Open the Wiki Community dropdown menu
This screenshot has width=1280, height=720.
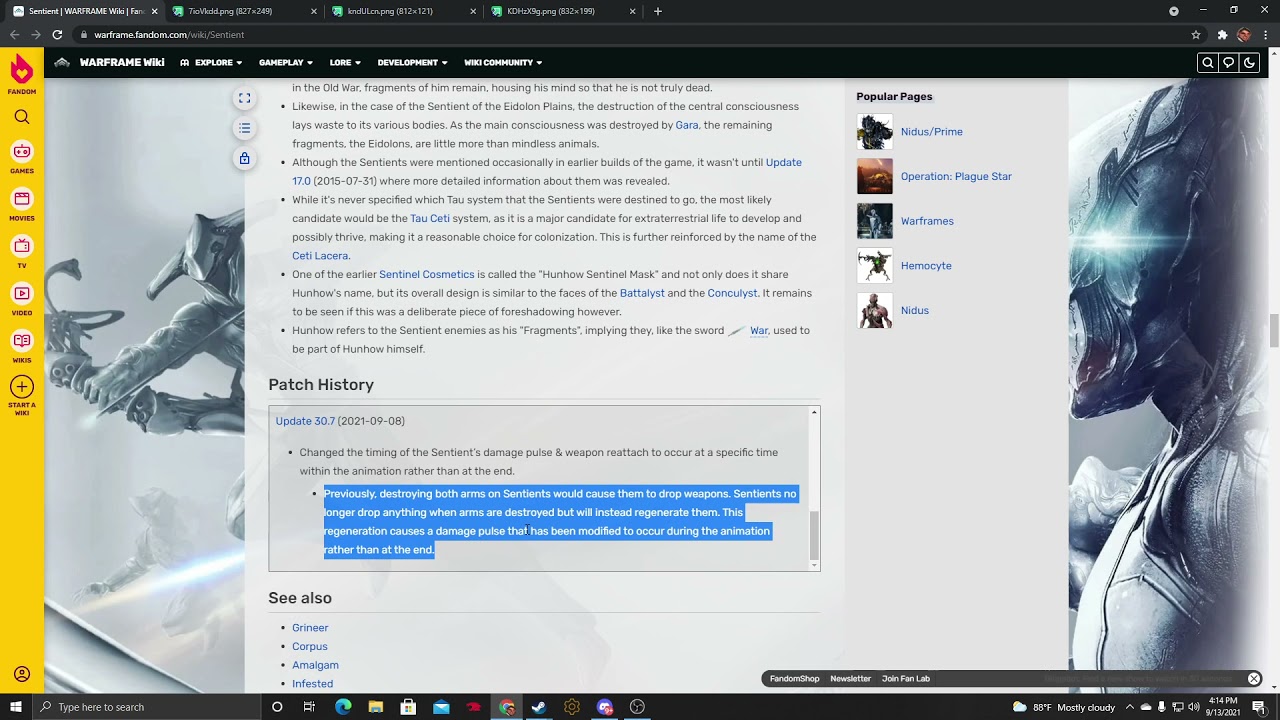[x=503, y=62]
